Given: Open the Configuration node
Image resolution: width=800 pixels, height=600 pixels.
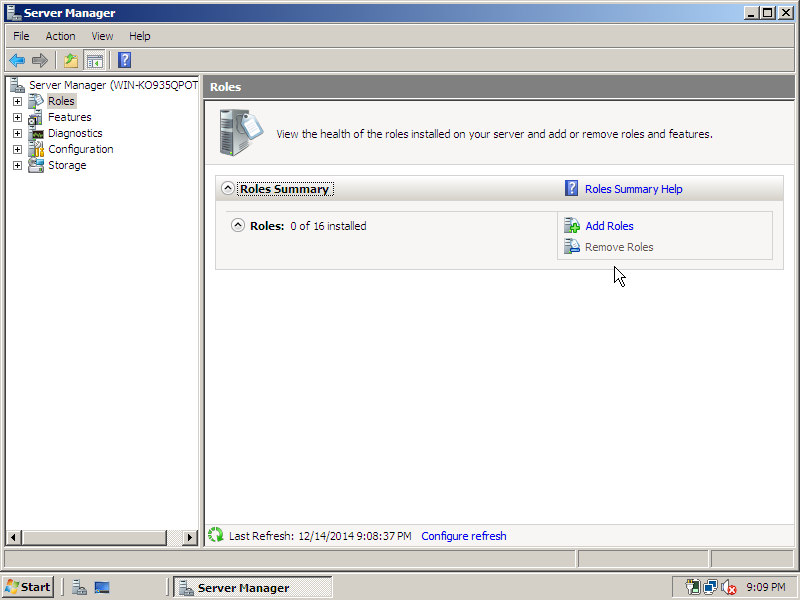Looking at the screenshot, I should 81,149.
